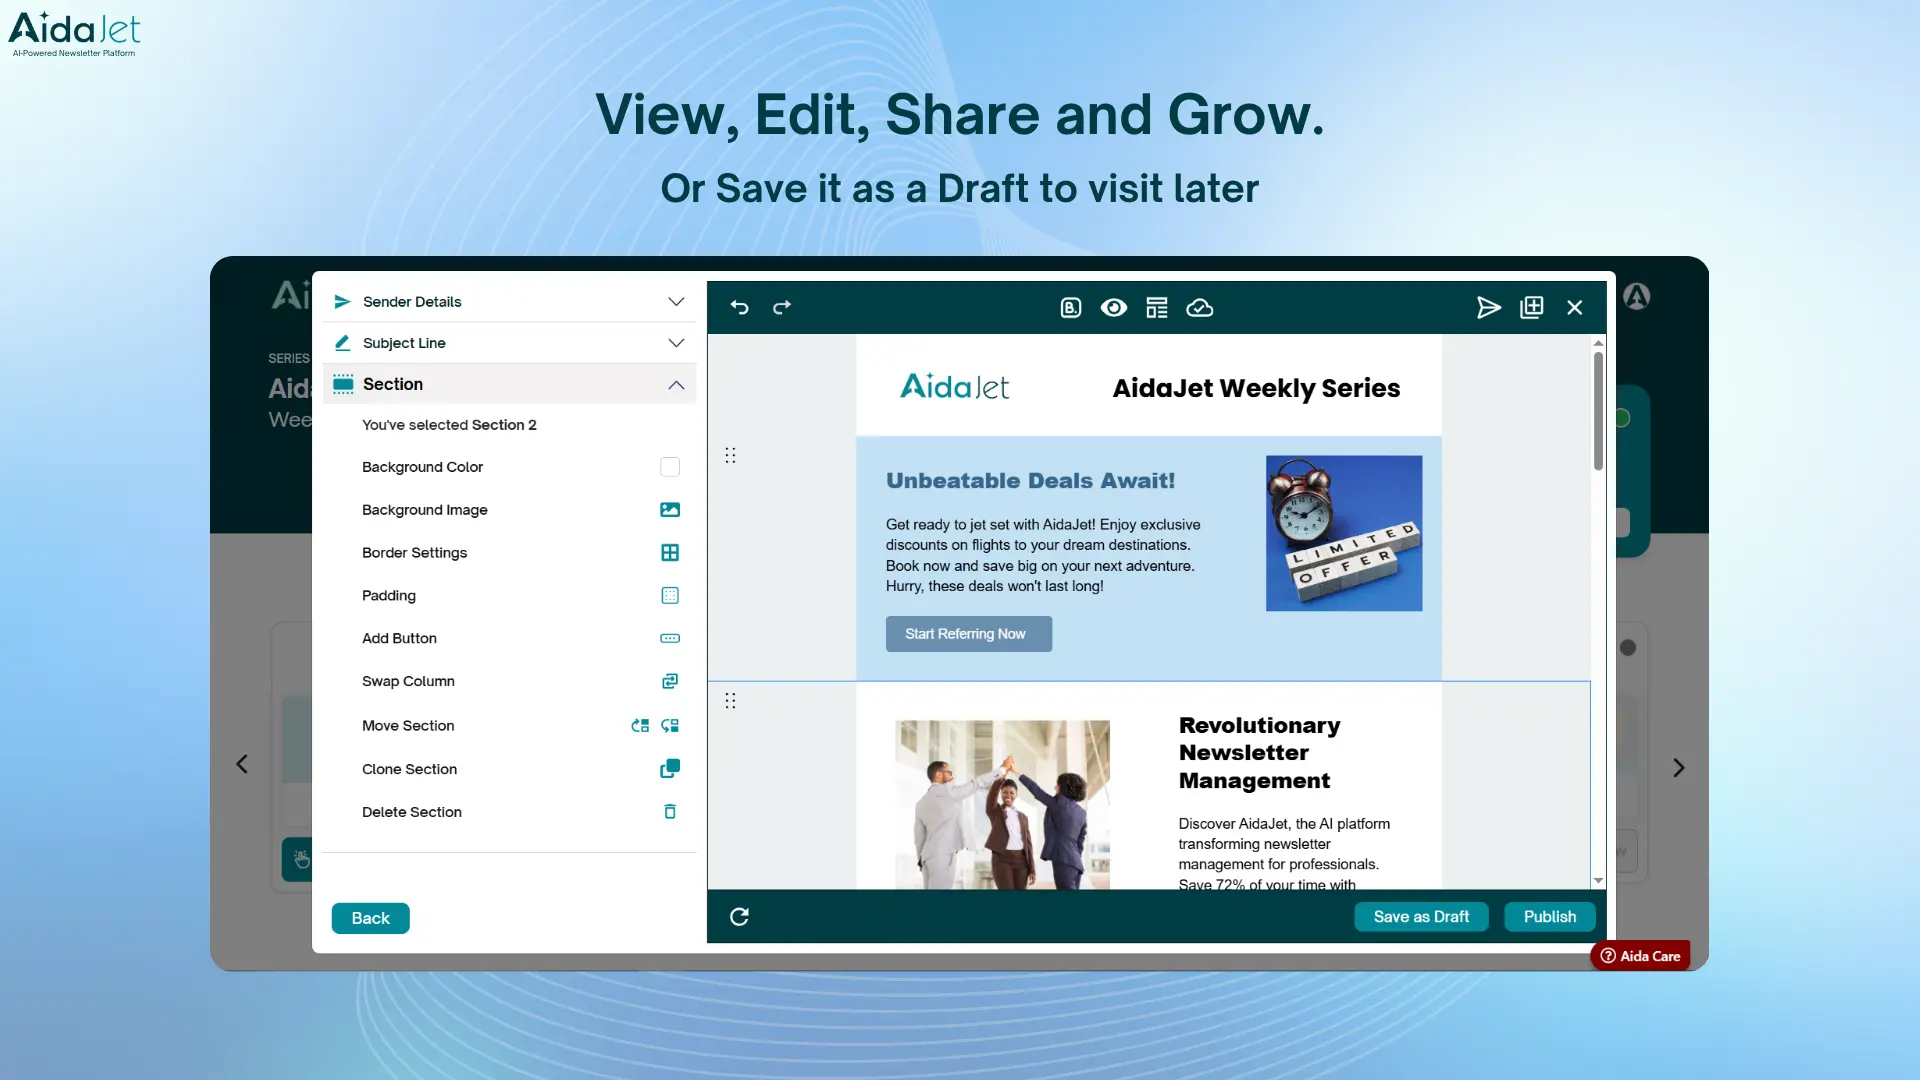Open the layout template icon

click(1157, 308)
